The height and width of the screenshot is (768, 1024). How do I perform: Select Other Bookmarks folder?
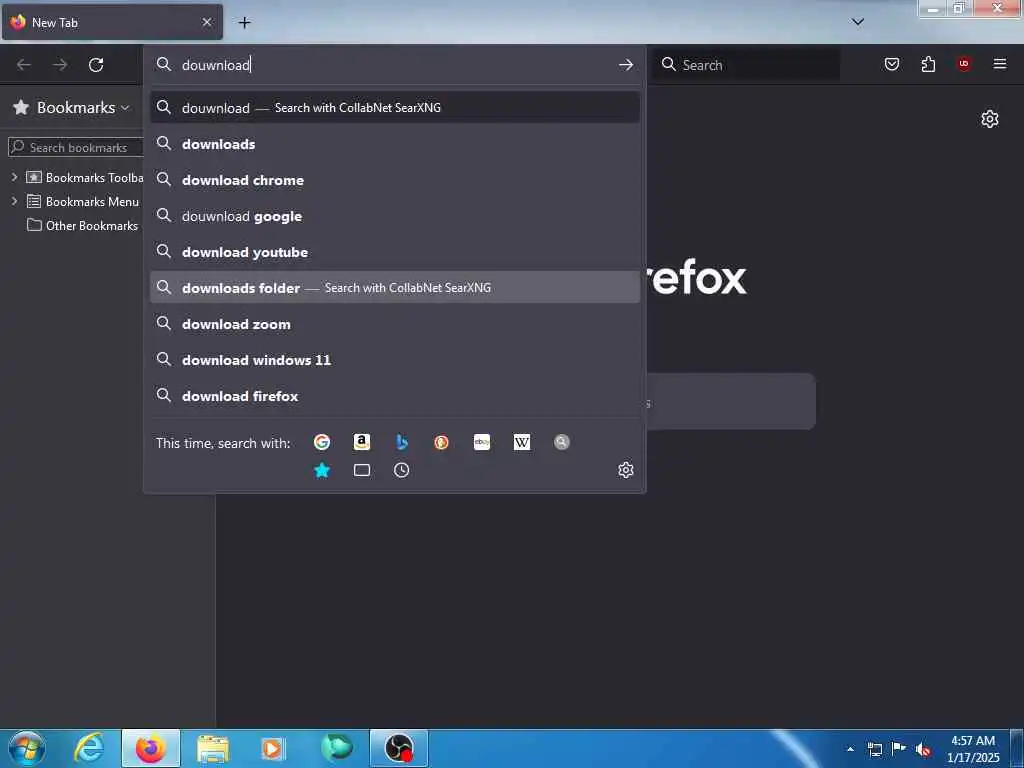pyautogui.click(x=82, y=225)
